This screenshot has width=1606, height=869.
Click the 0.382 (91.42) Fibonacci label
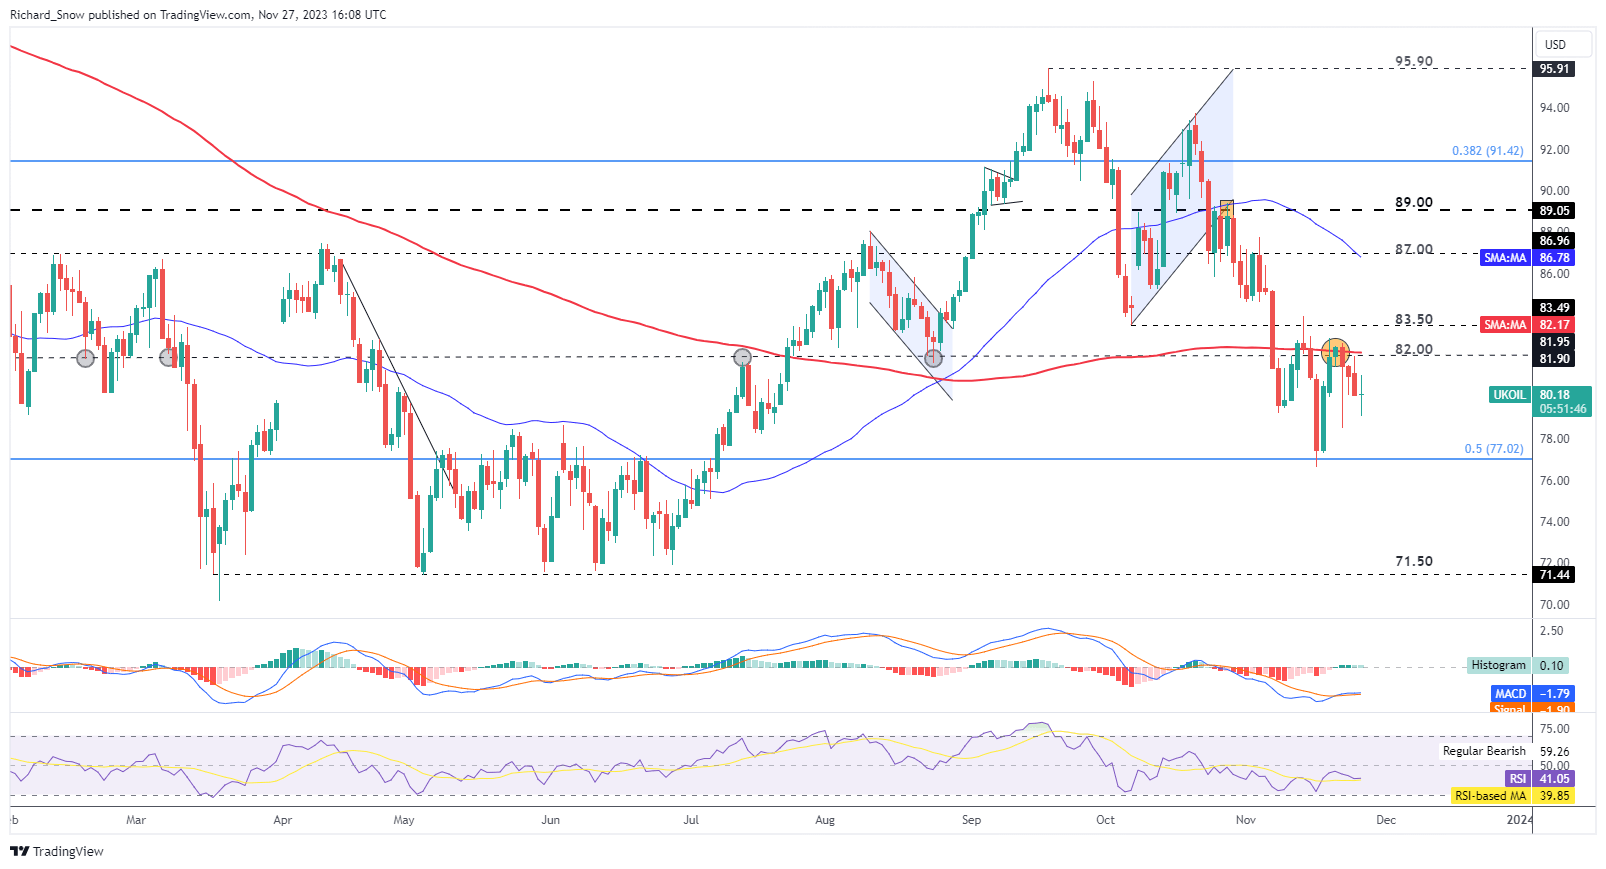click(x=1487, y=151)
